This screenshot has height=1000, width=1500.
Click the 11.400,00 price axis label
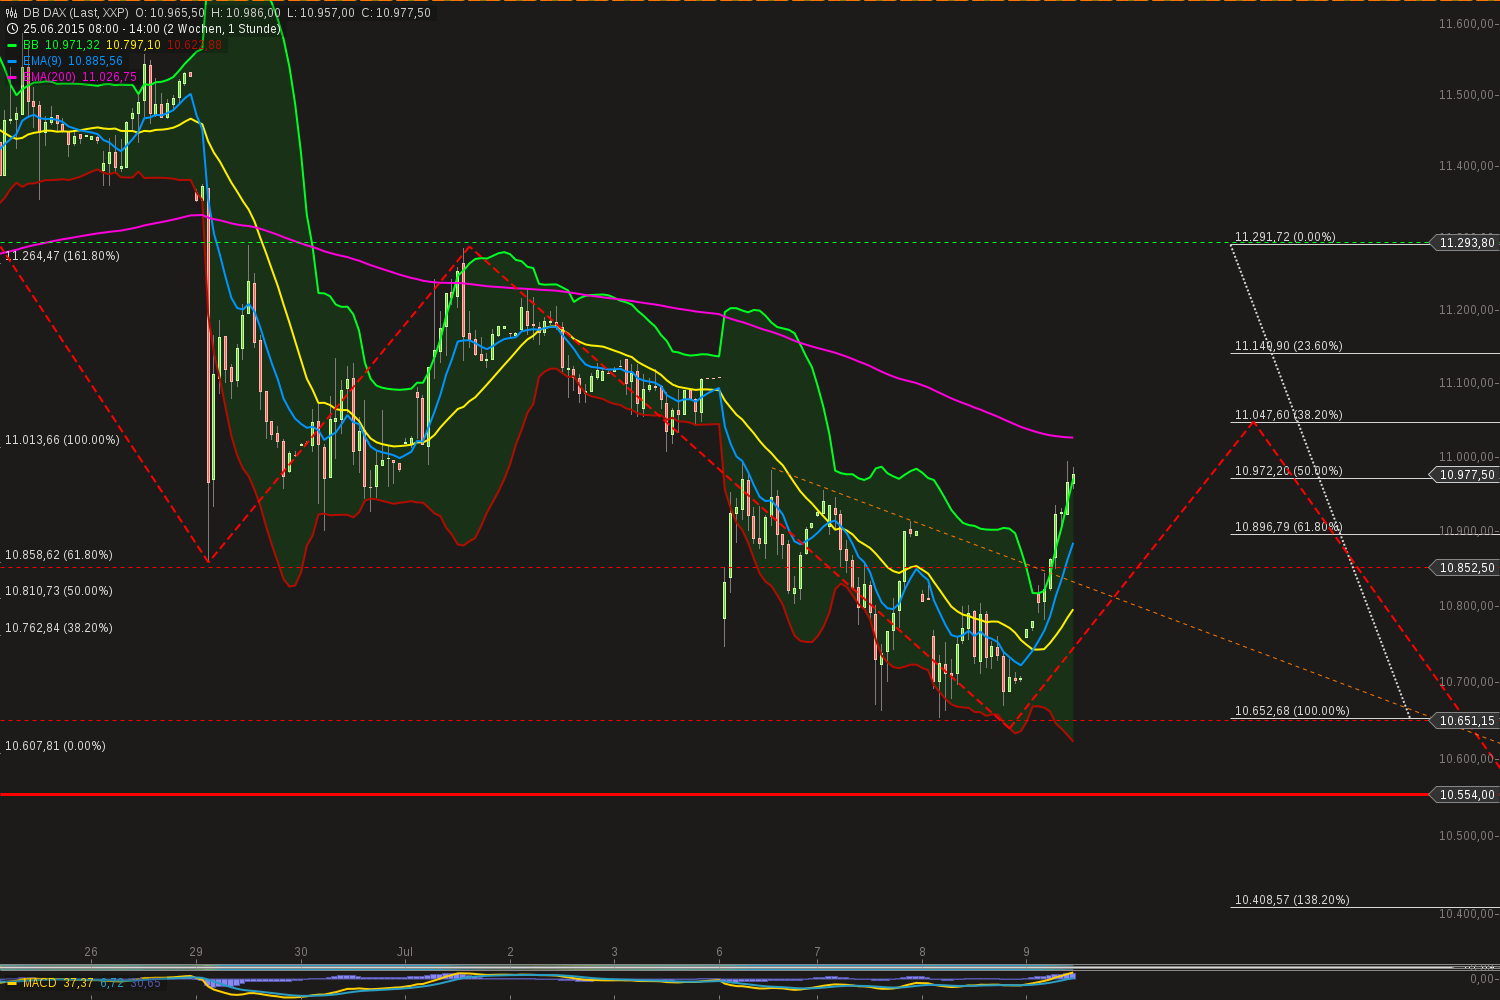pyautogui.click(x=1467, y=166)
